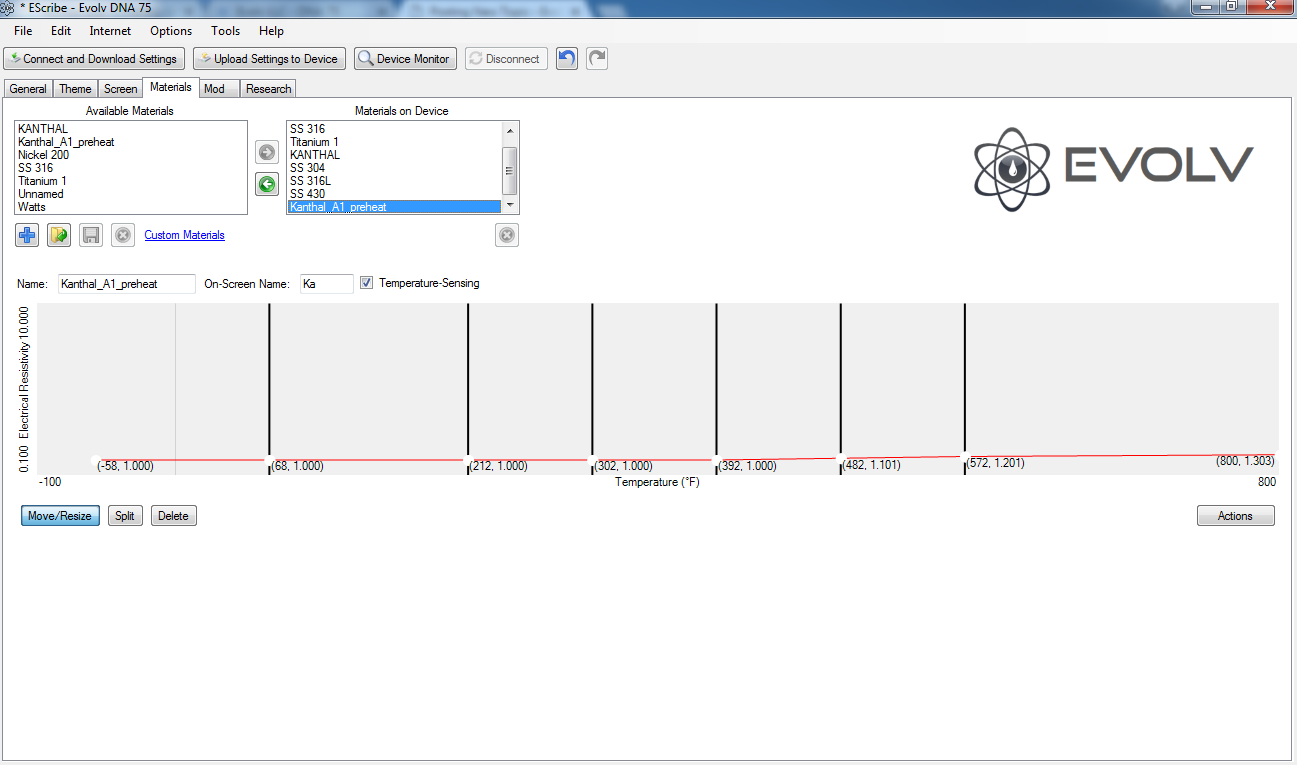Click the On-Screen Name input field
Image resolution: width=1297 pixels, height=777 pixels.
point(327,284)
